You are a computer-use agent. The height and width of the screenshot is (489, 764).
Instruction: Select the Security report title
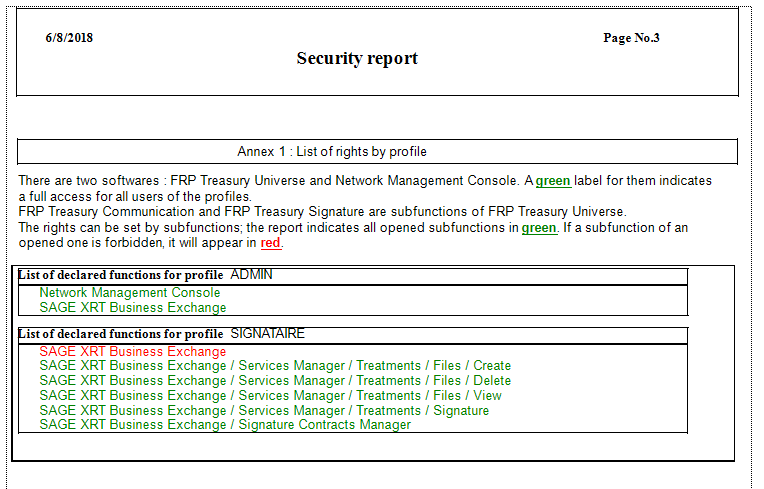coord(357,58)
